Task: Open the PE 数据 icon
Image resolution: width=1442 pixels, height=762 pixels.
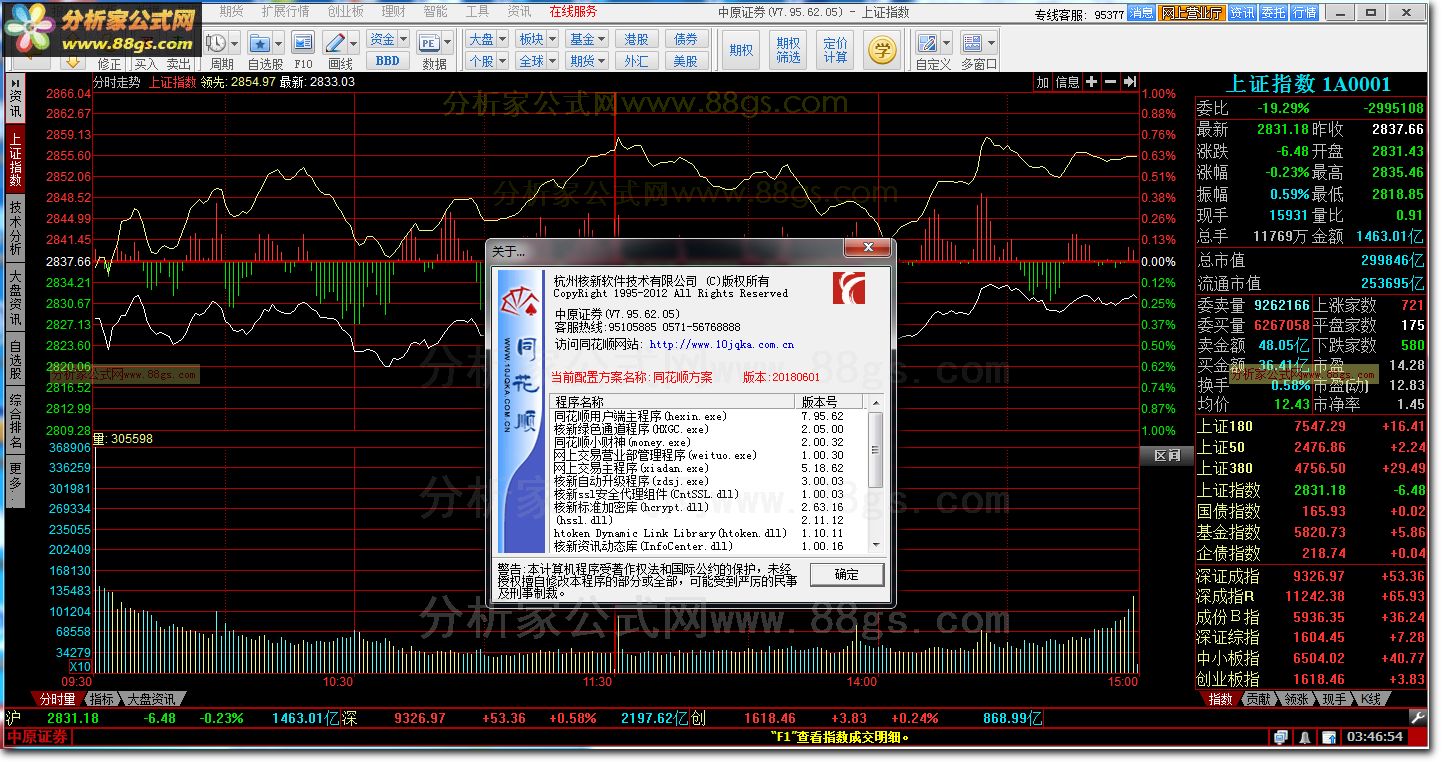Action: 429,43
